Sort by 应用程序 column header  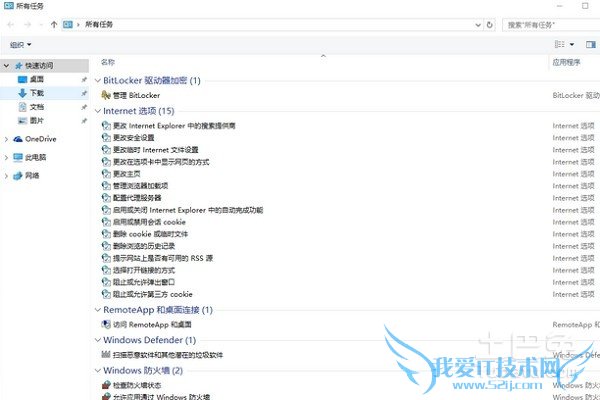tap(566, 62)
